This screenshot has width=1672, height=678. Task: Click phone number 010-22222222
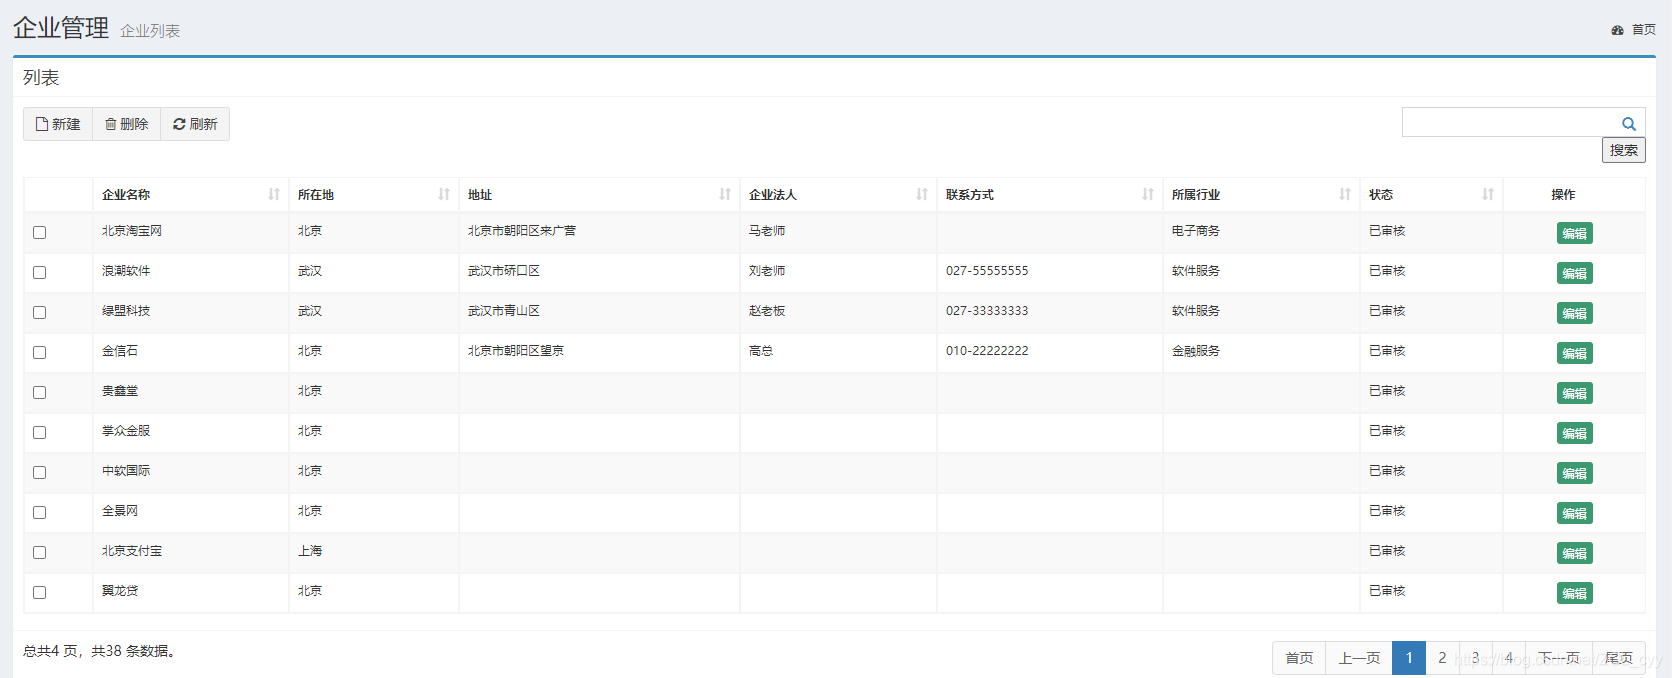987,351
